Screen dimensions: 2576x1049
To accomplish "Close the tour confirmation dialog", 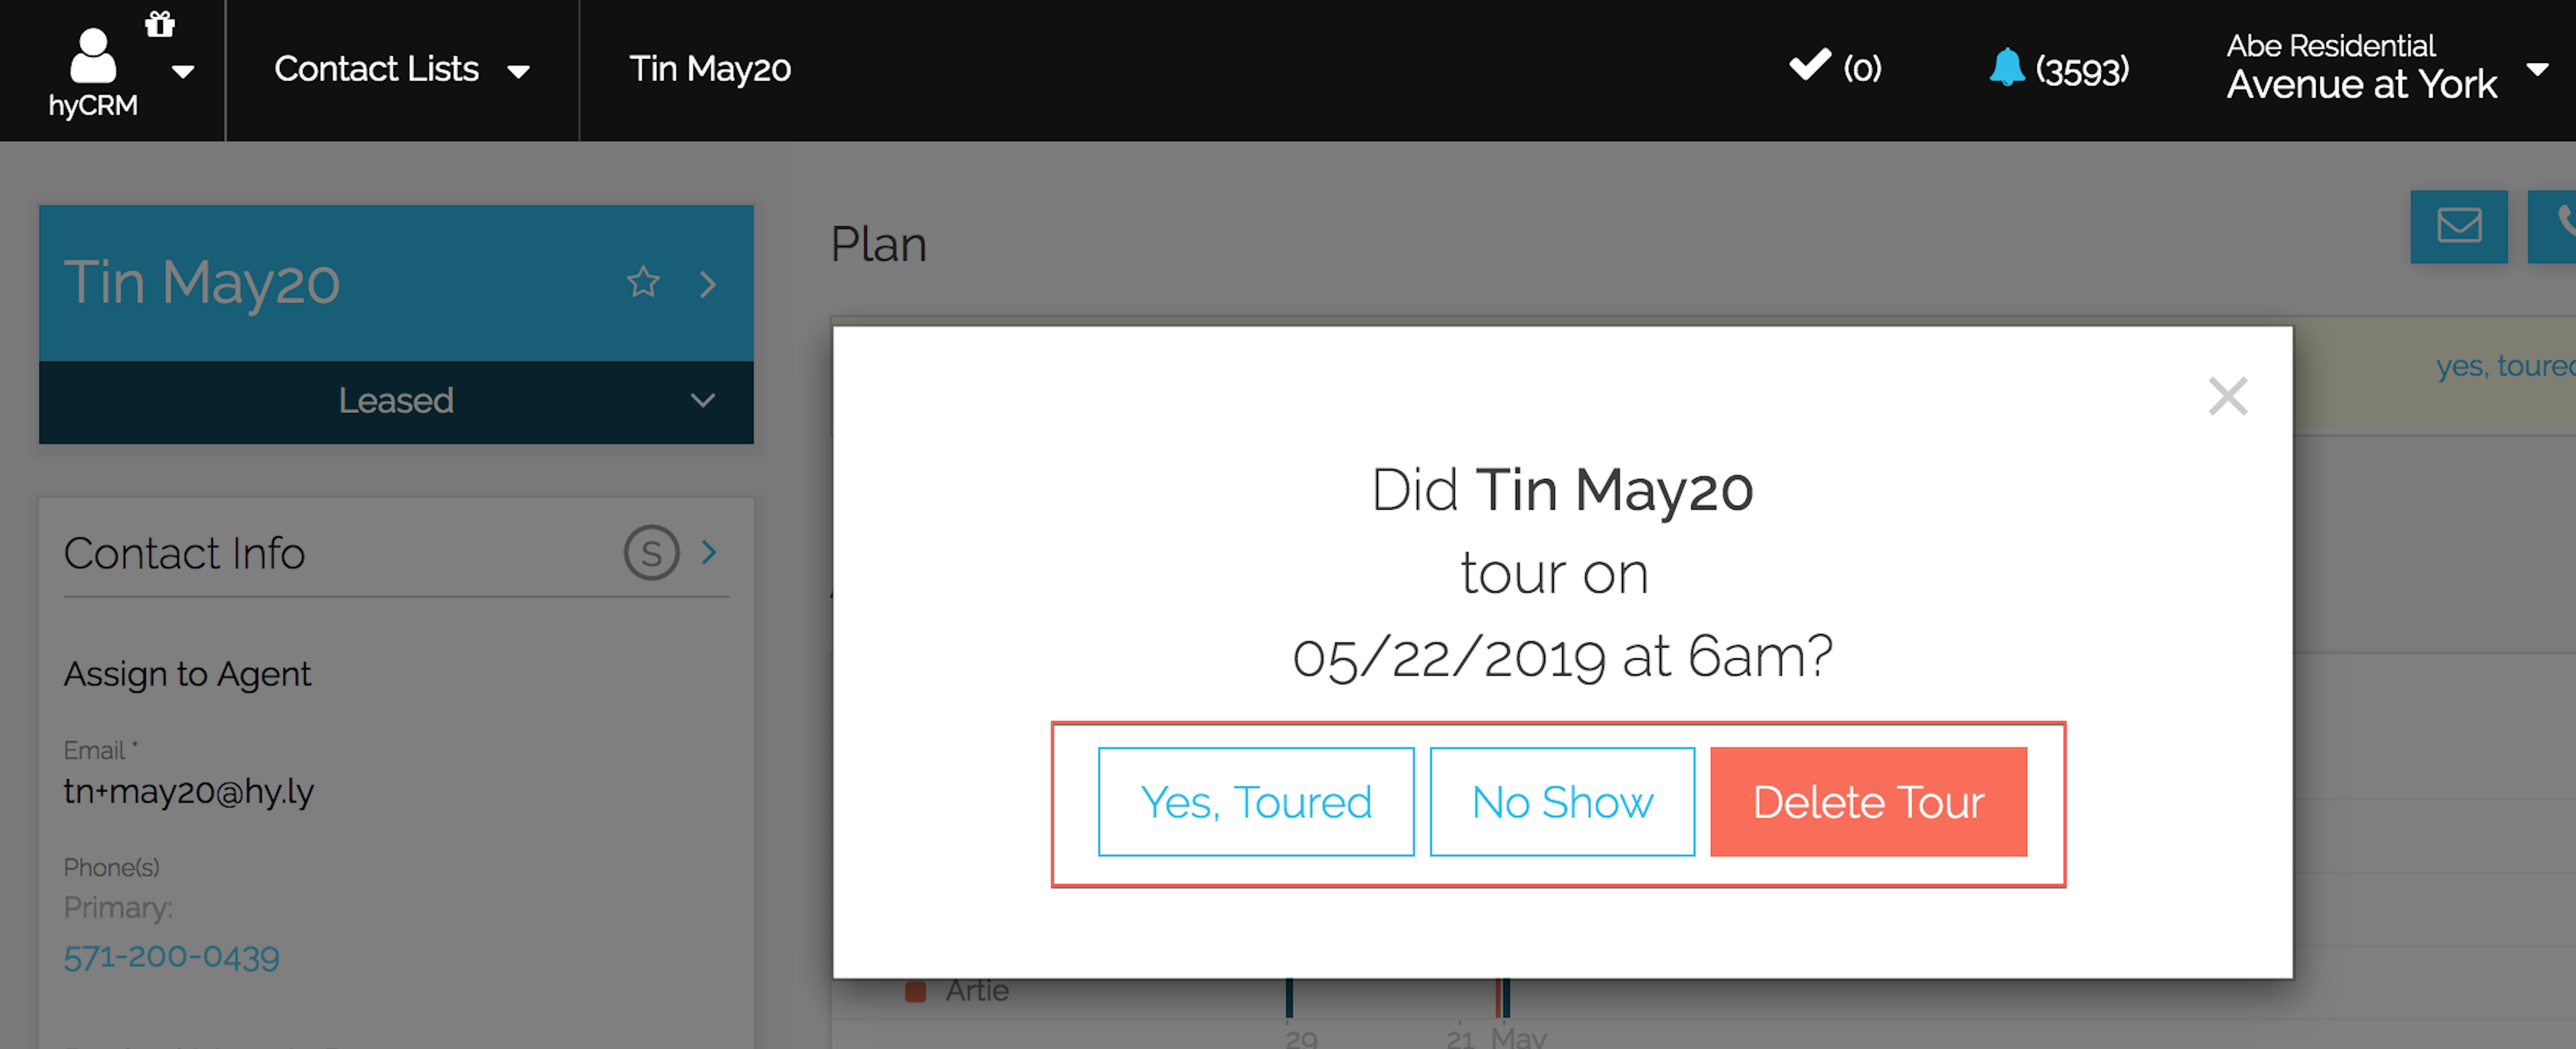I will tap(2227, 396).
